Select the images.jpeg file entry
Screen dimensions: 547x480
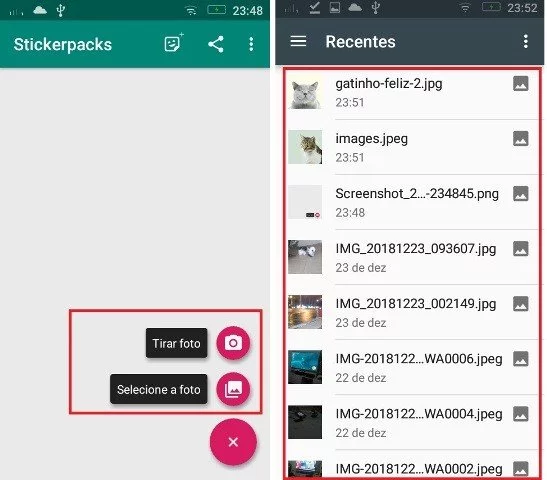413,148
